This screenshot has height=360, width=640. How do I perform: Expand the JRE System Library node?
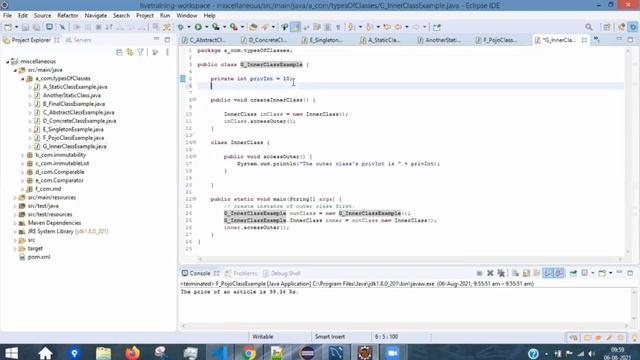click(15, 232)
